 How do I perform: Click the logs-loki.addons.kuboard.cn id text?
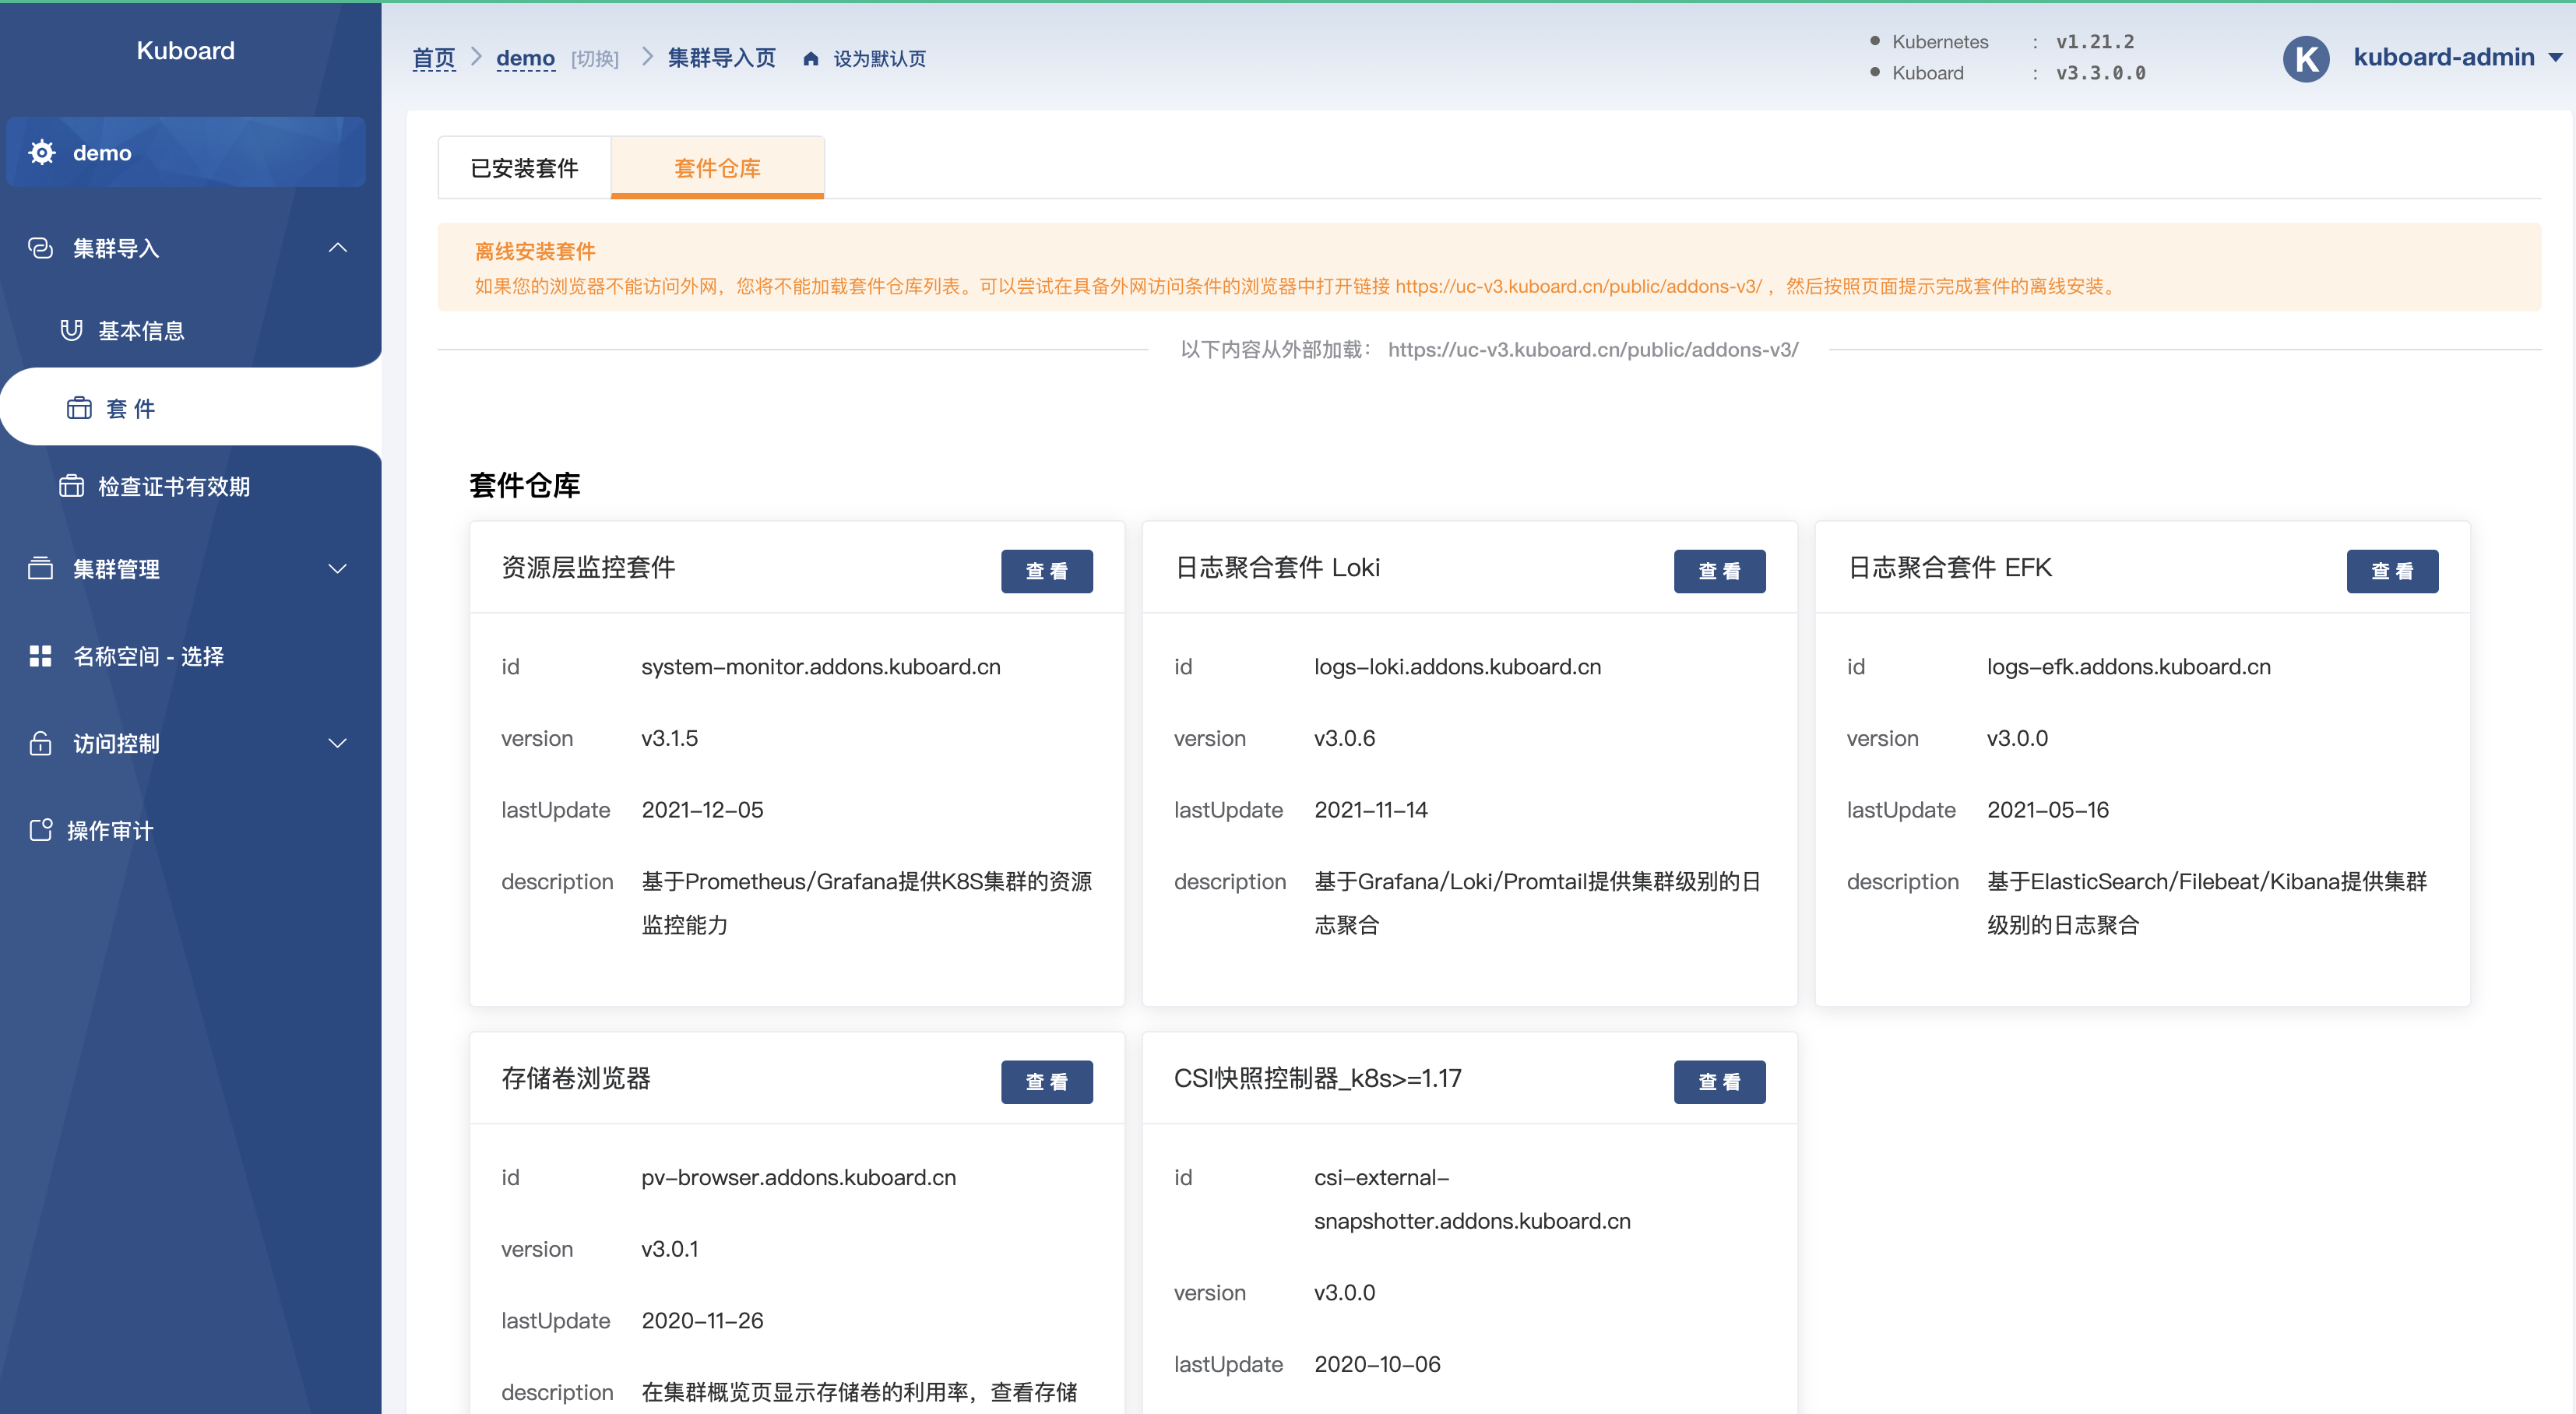tap(1457, 666)
